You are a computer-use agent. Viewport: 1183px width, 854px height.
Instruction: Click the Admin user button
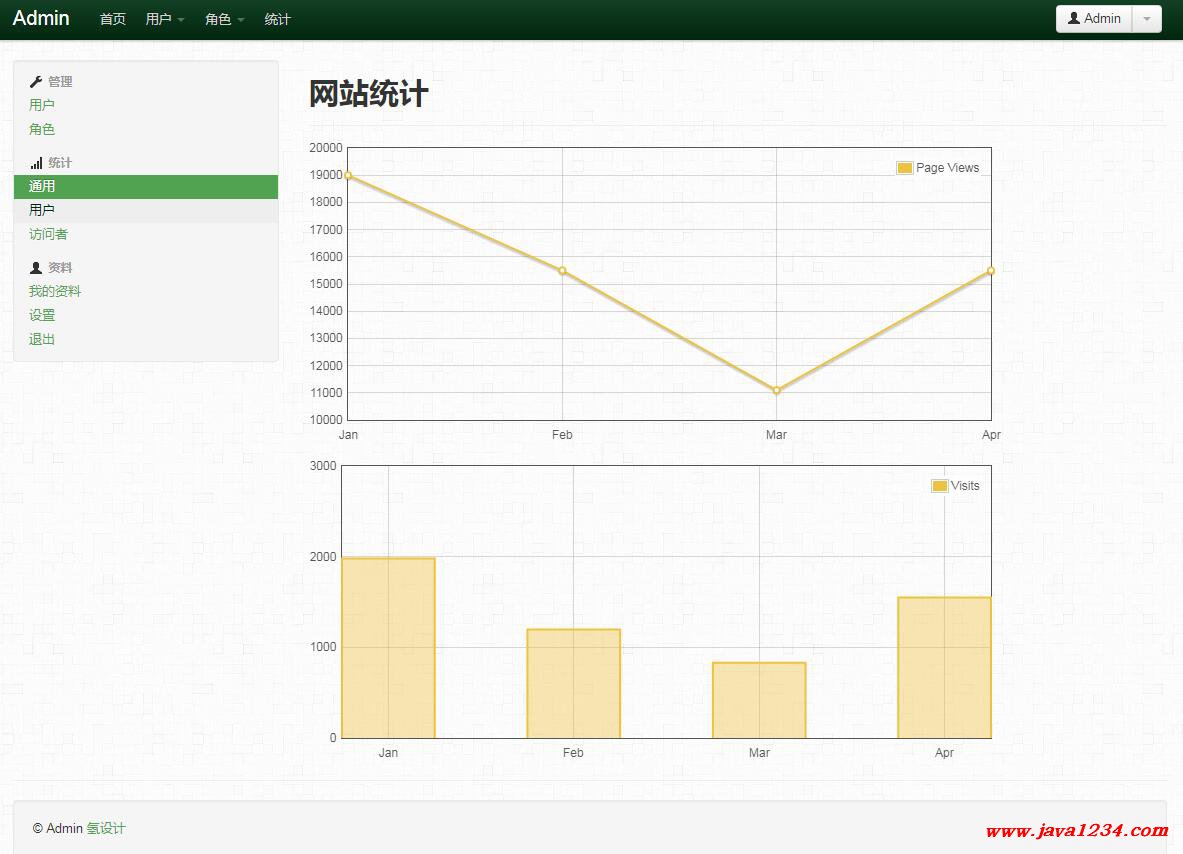(1094, 19)
